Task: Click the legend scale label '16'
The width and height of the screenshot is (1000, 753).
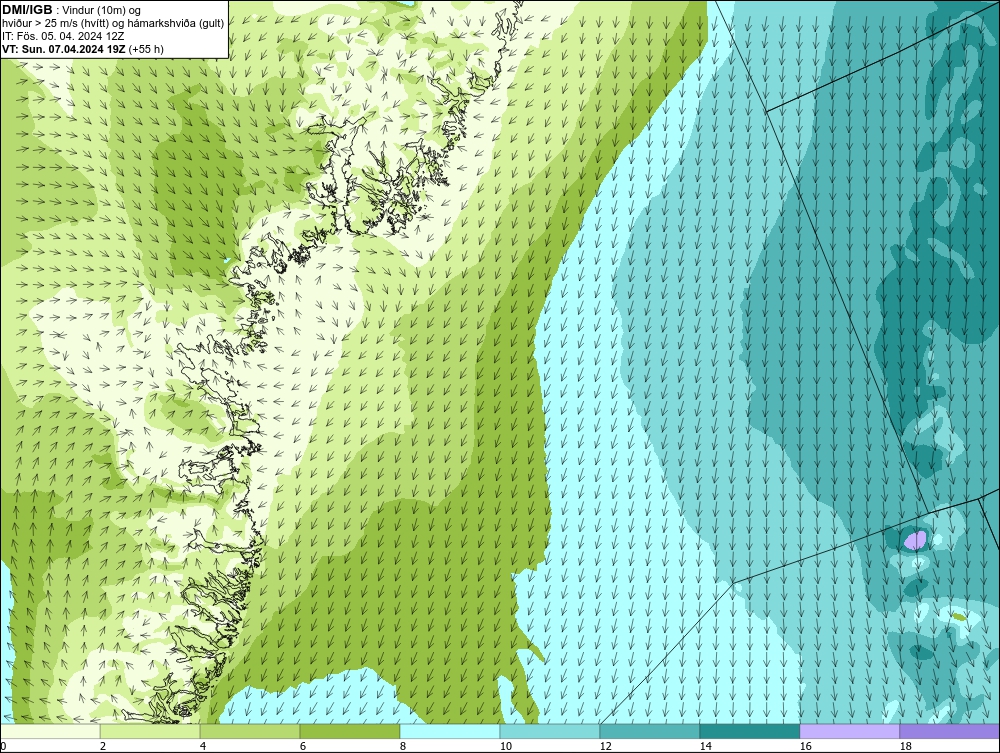Action: pyautogui.click(x=805, y=746)
